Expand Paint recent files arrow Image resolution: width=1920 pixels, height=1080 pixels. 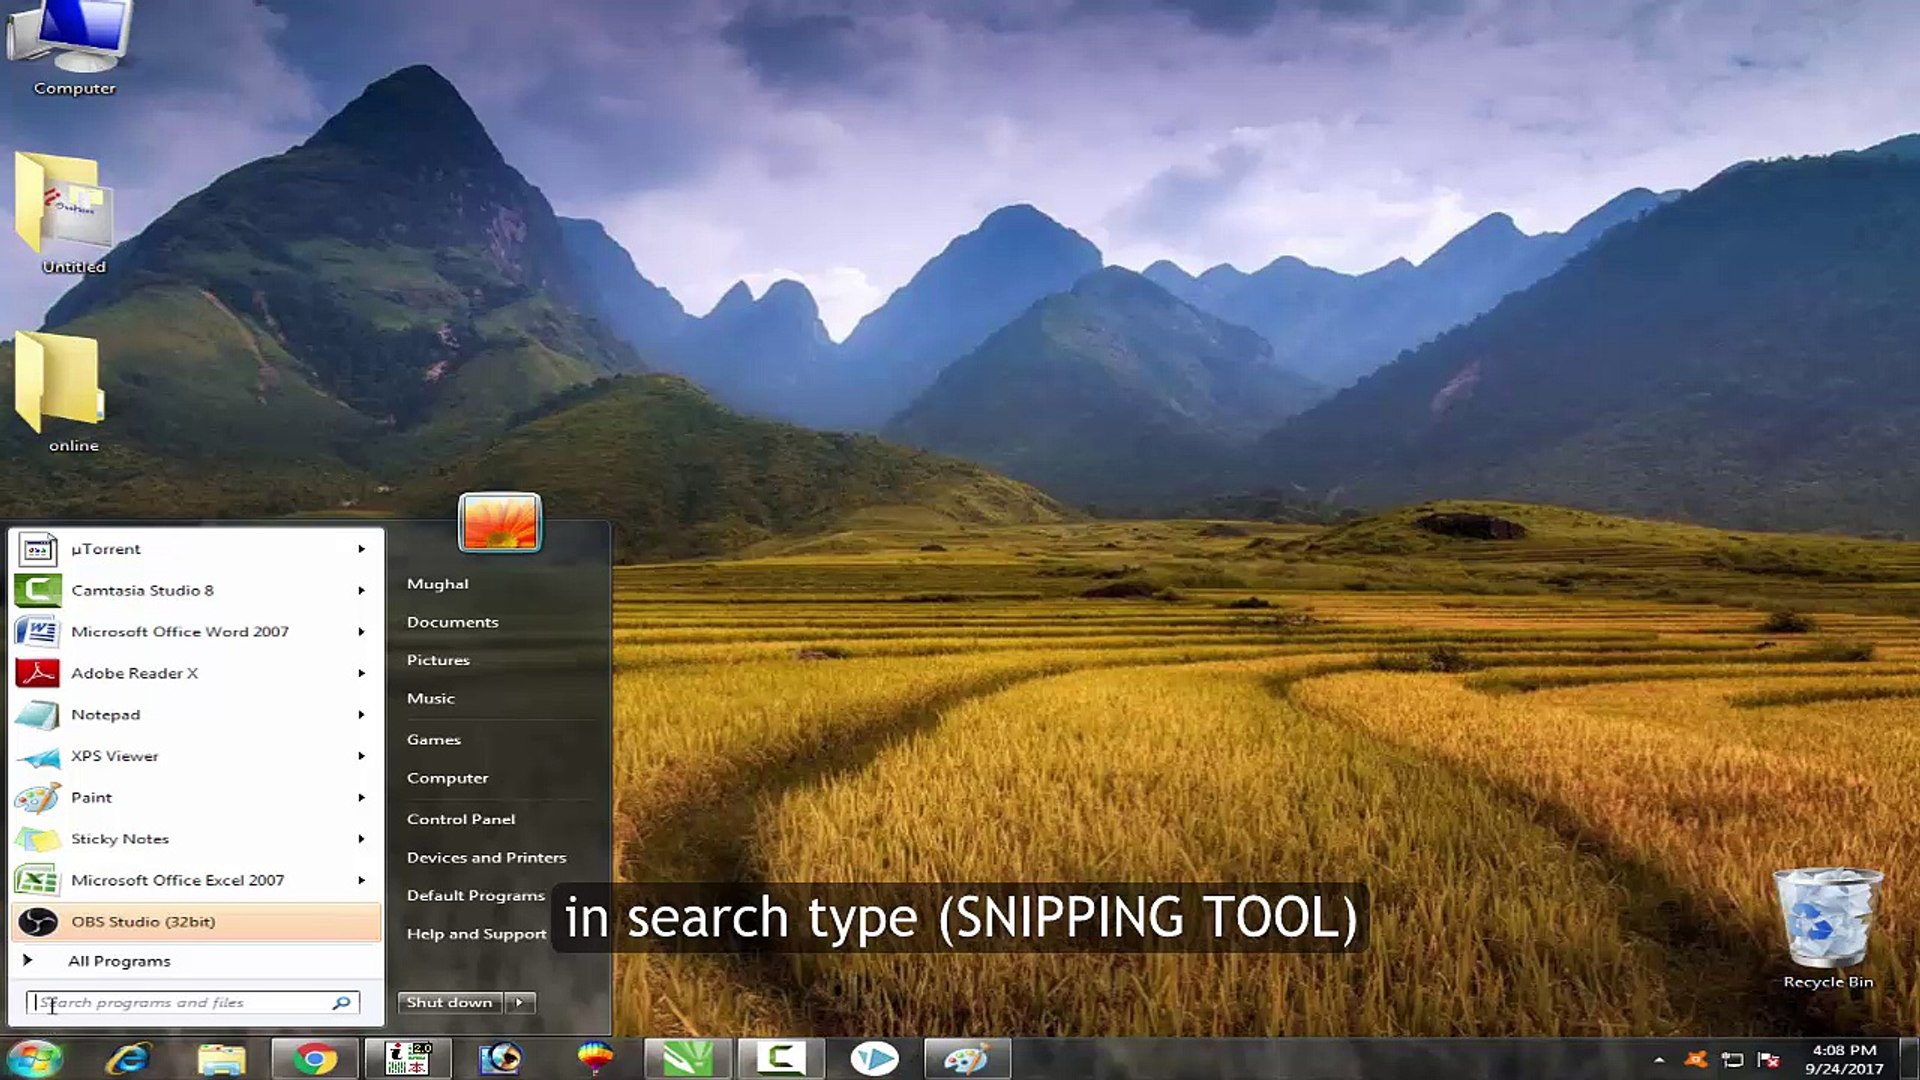(361, 797)
